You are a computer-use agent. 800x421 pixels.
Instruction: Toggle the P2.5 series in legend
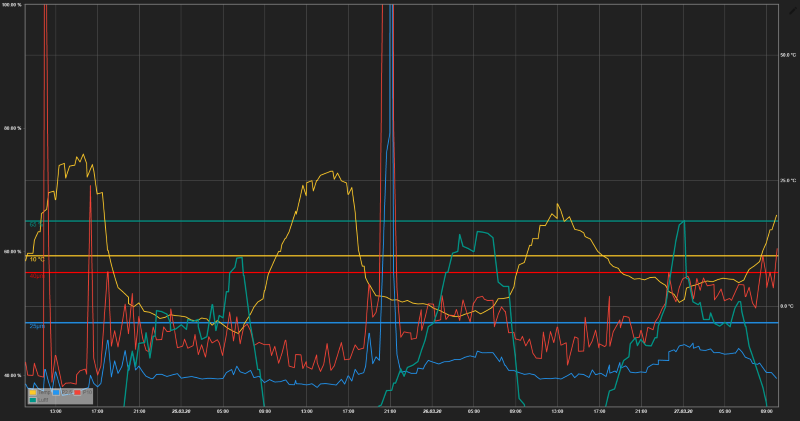[62, 392]
